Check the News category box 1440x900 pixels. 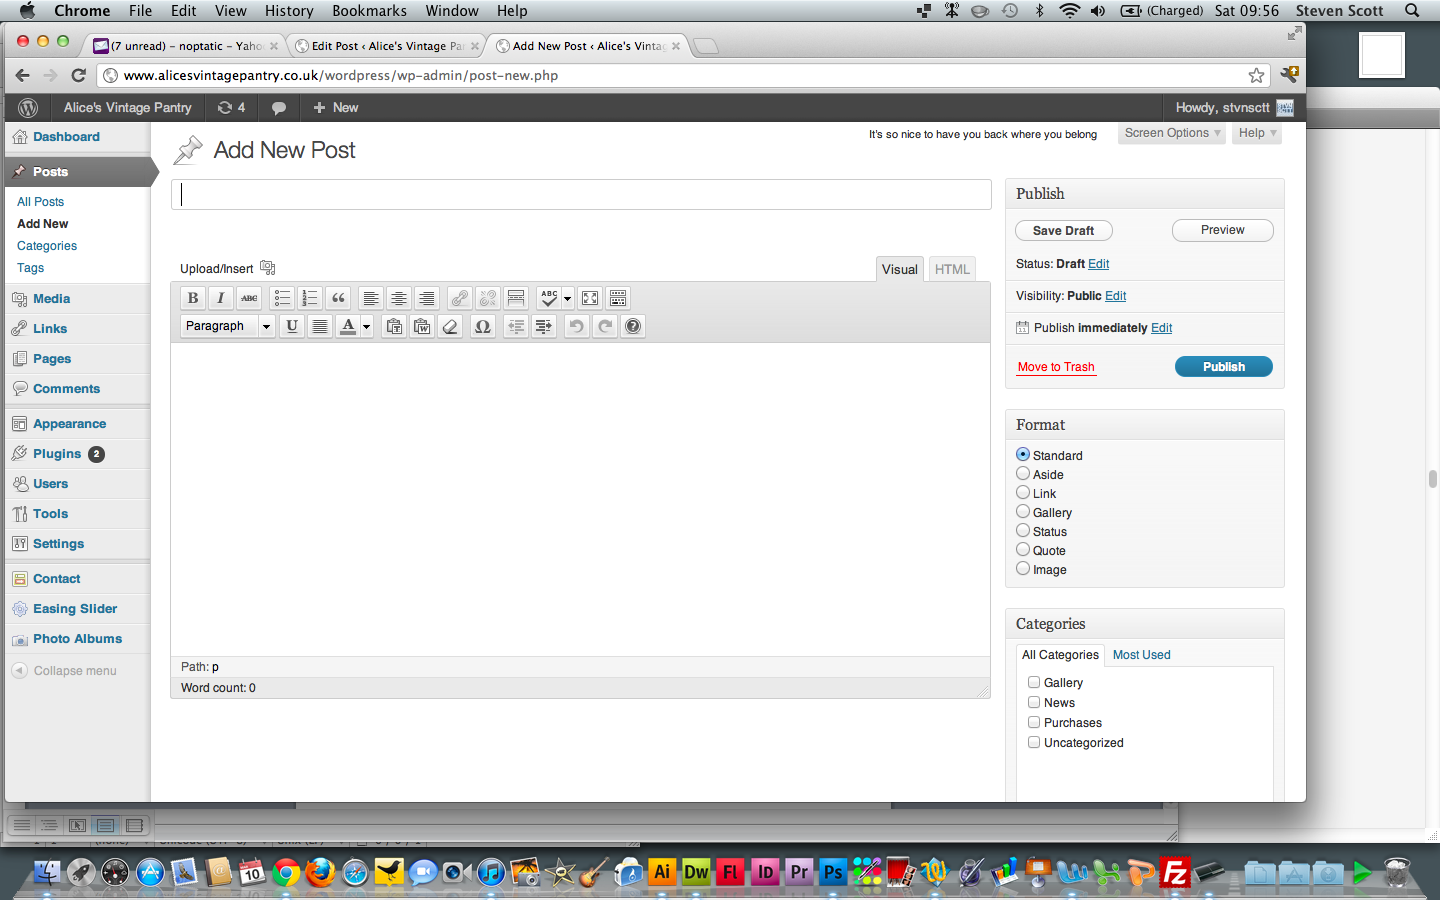point(1034,702)
